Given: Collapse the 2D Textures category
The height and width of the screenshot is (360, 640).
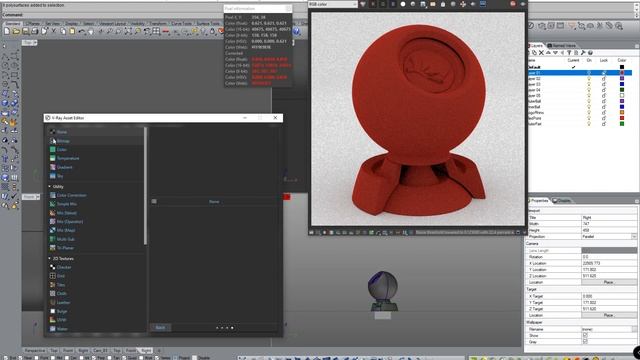Looking at the screenshot, I should [50, 258].
